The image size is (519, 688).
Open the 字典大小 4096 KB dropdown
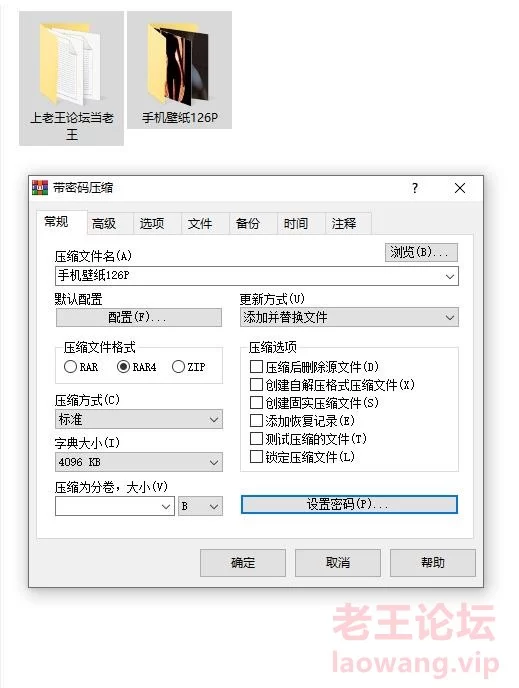click(139, 462)
